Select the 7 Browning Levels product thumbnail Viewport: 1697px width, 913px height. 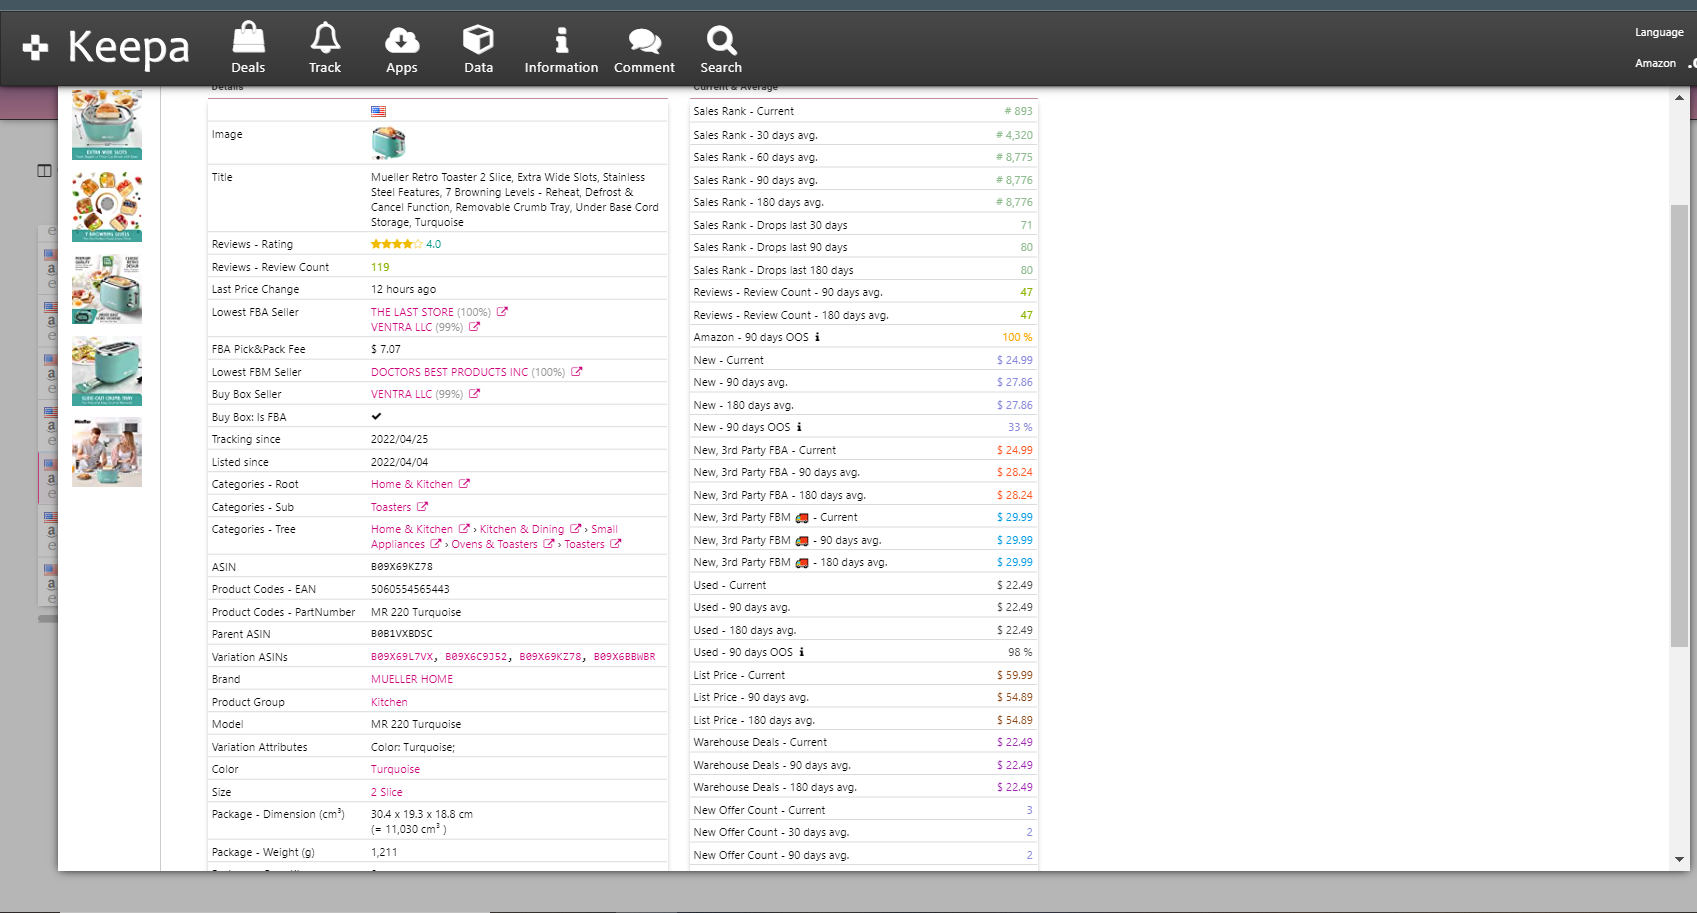click(107, 206)
